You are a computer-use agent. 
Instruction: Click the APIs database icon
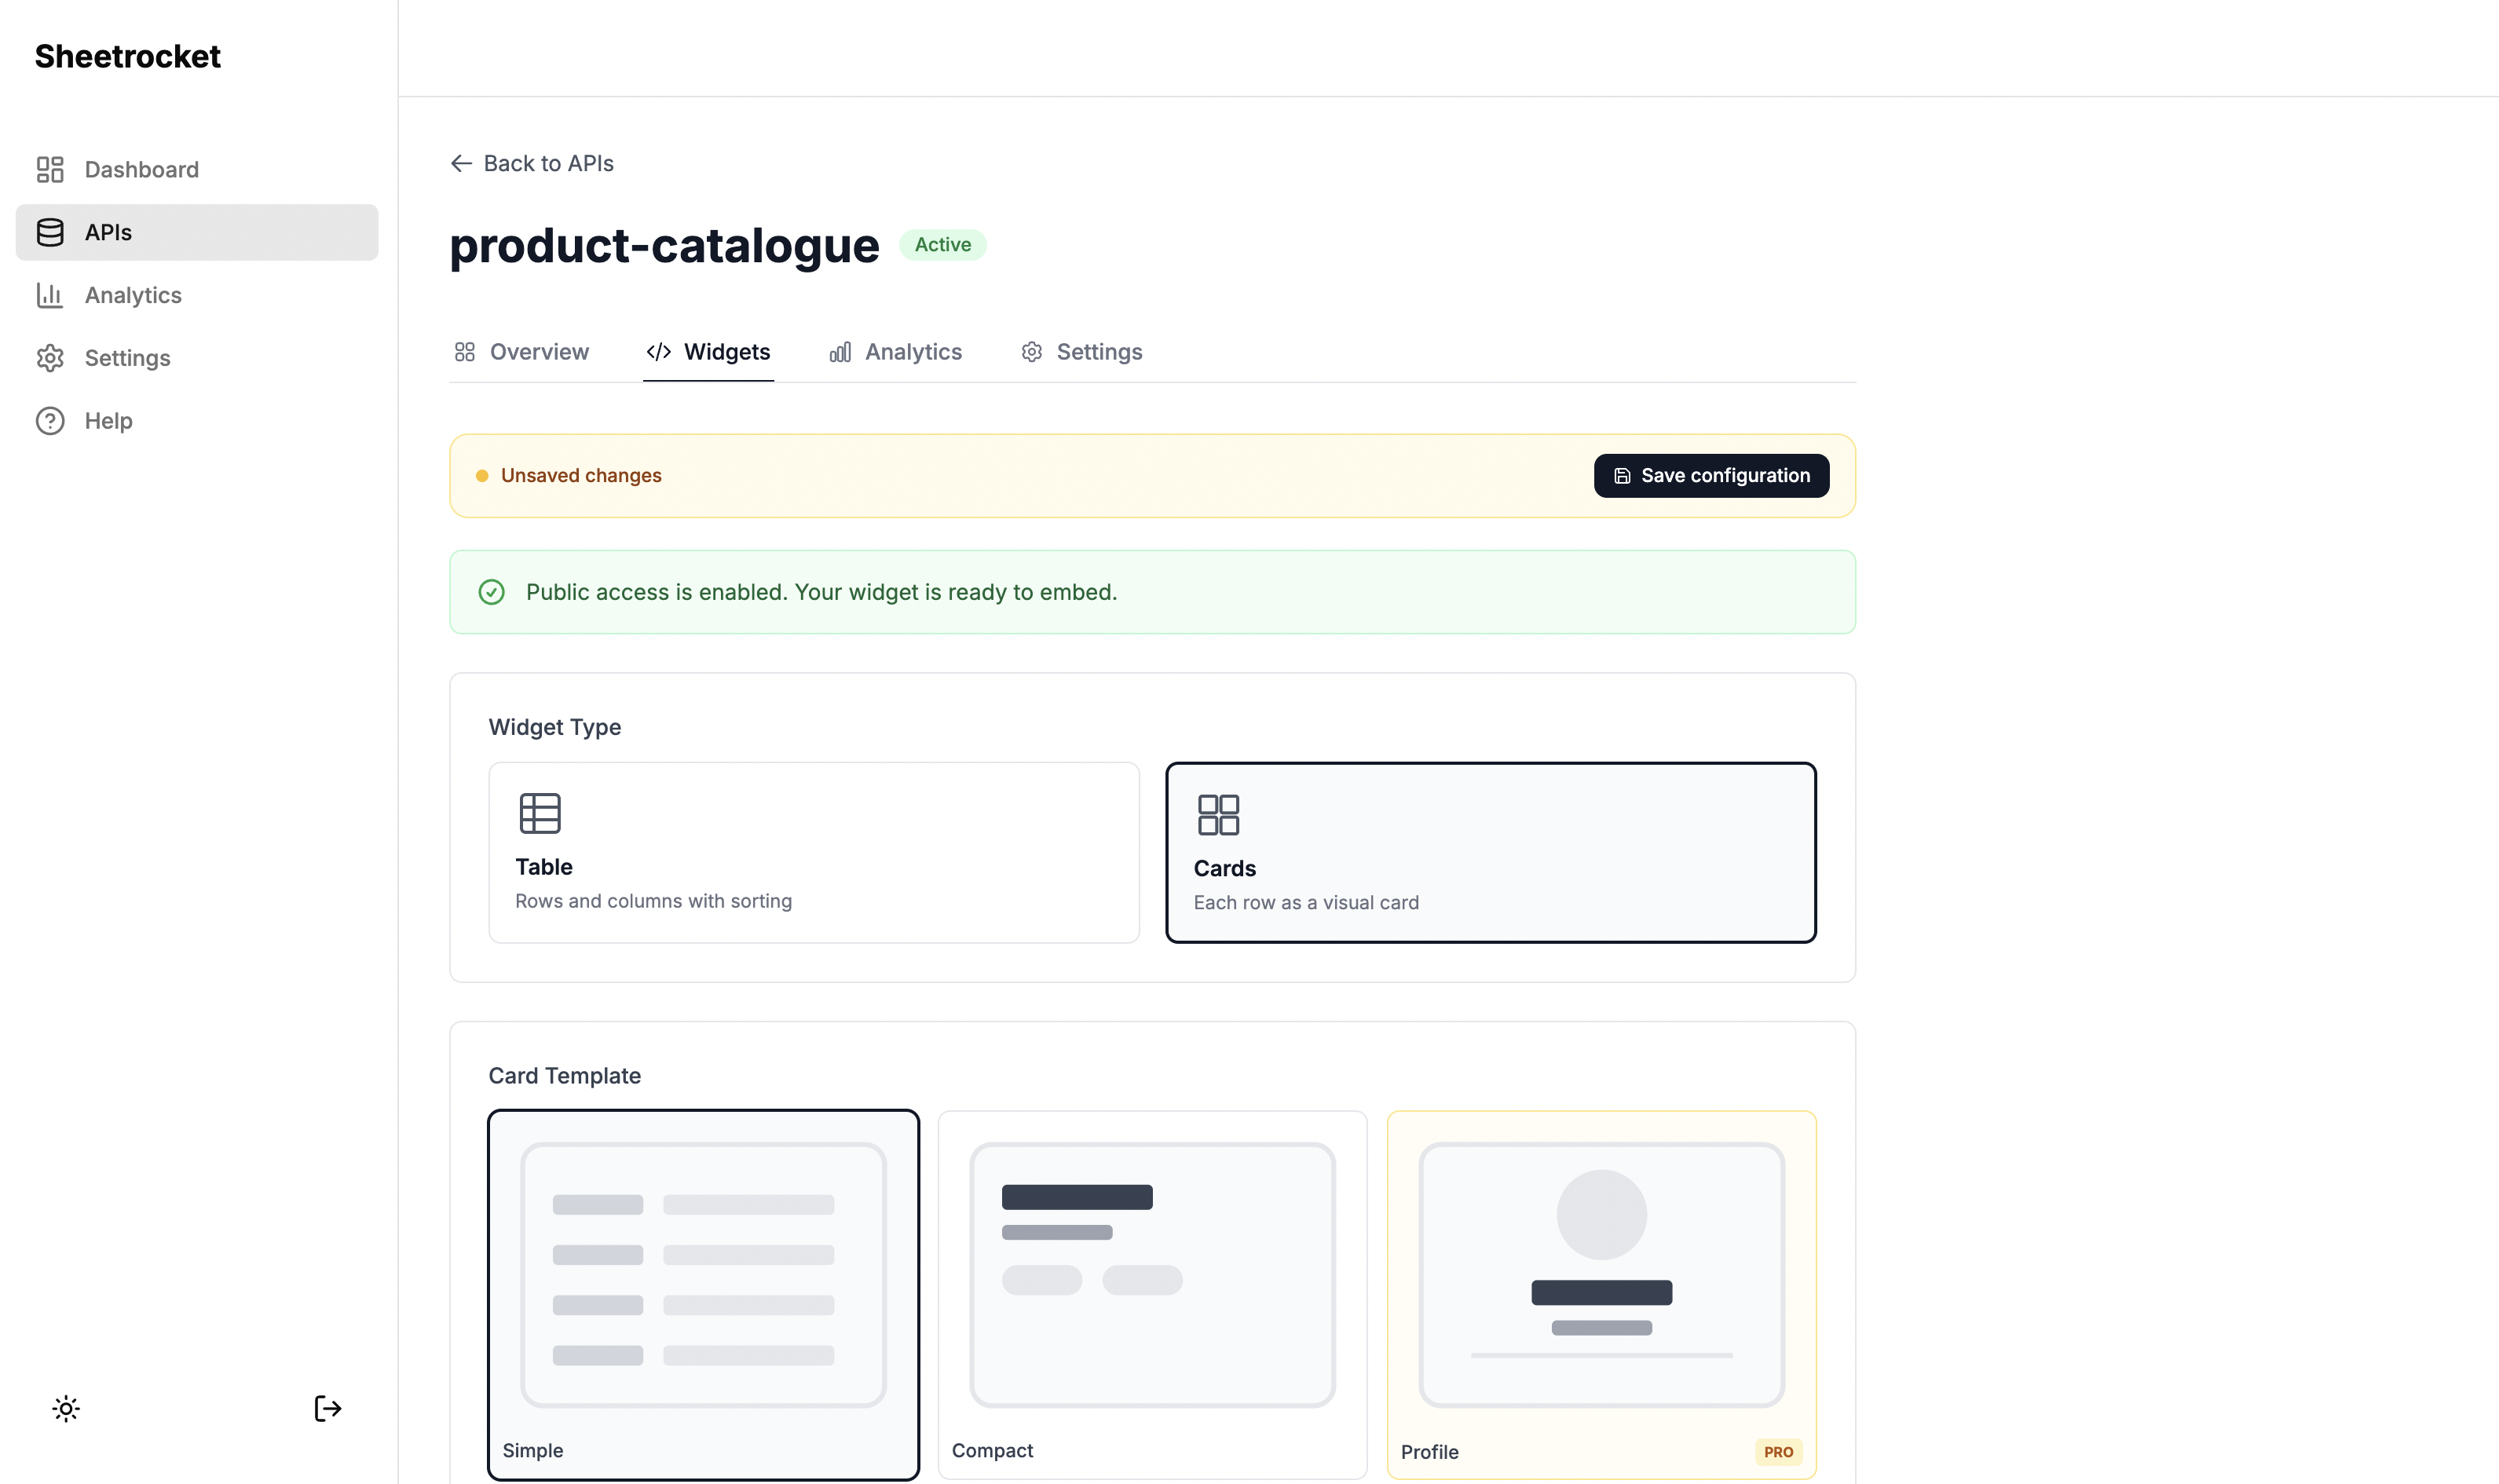[x=50, y=232]
